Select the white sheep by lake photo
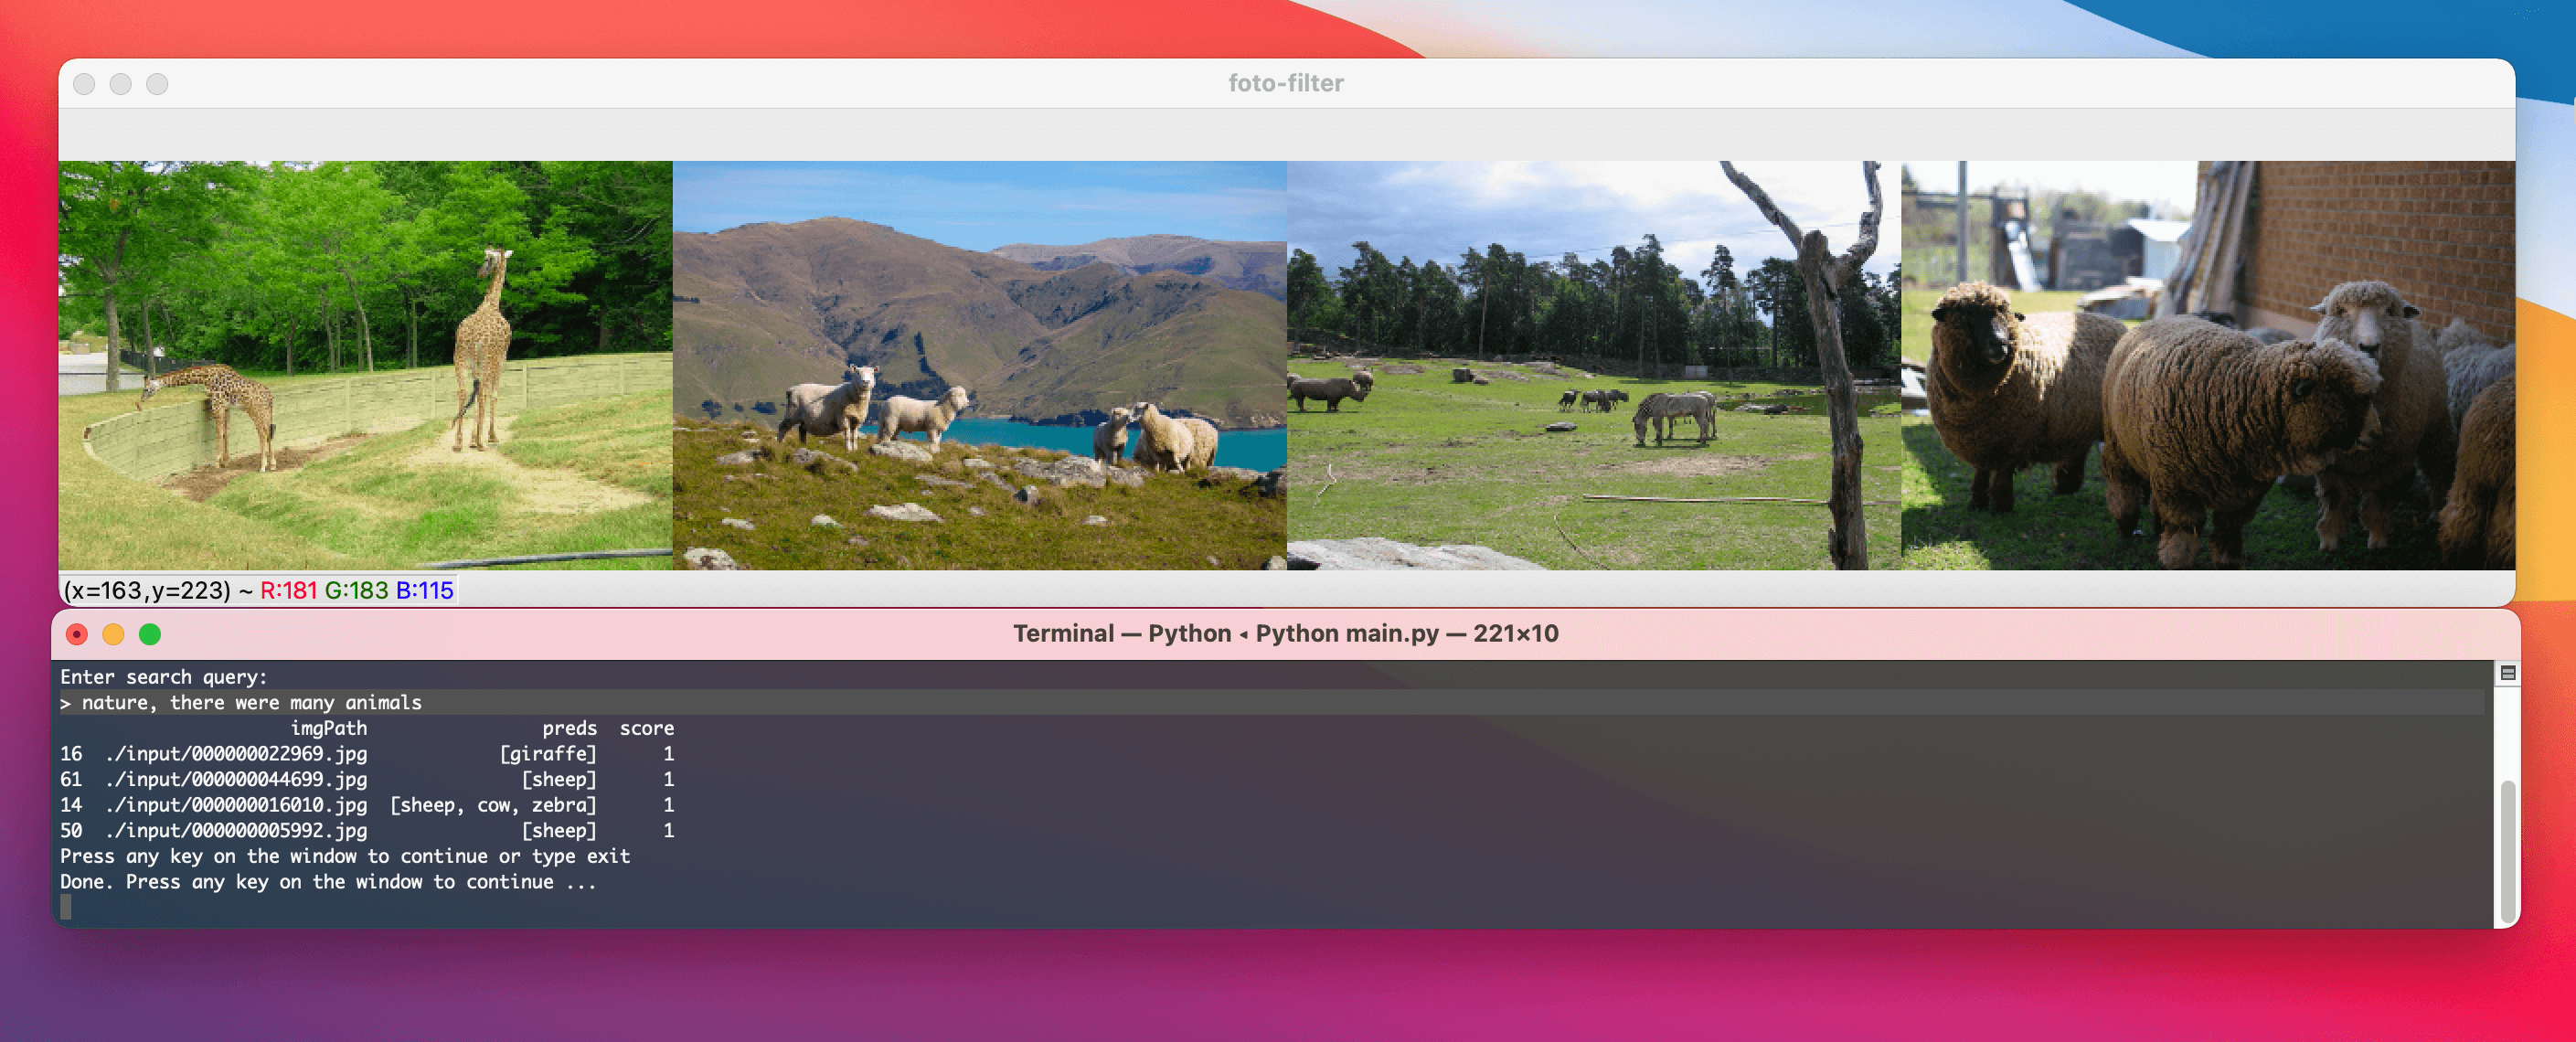Viewport: 2576px width, 1042px height. coord(979,365)
